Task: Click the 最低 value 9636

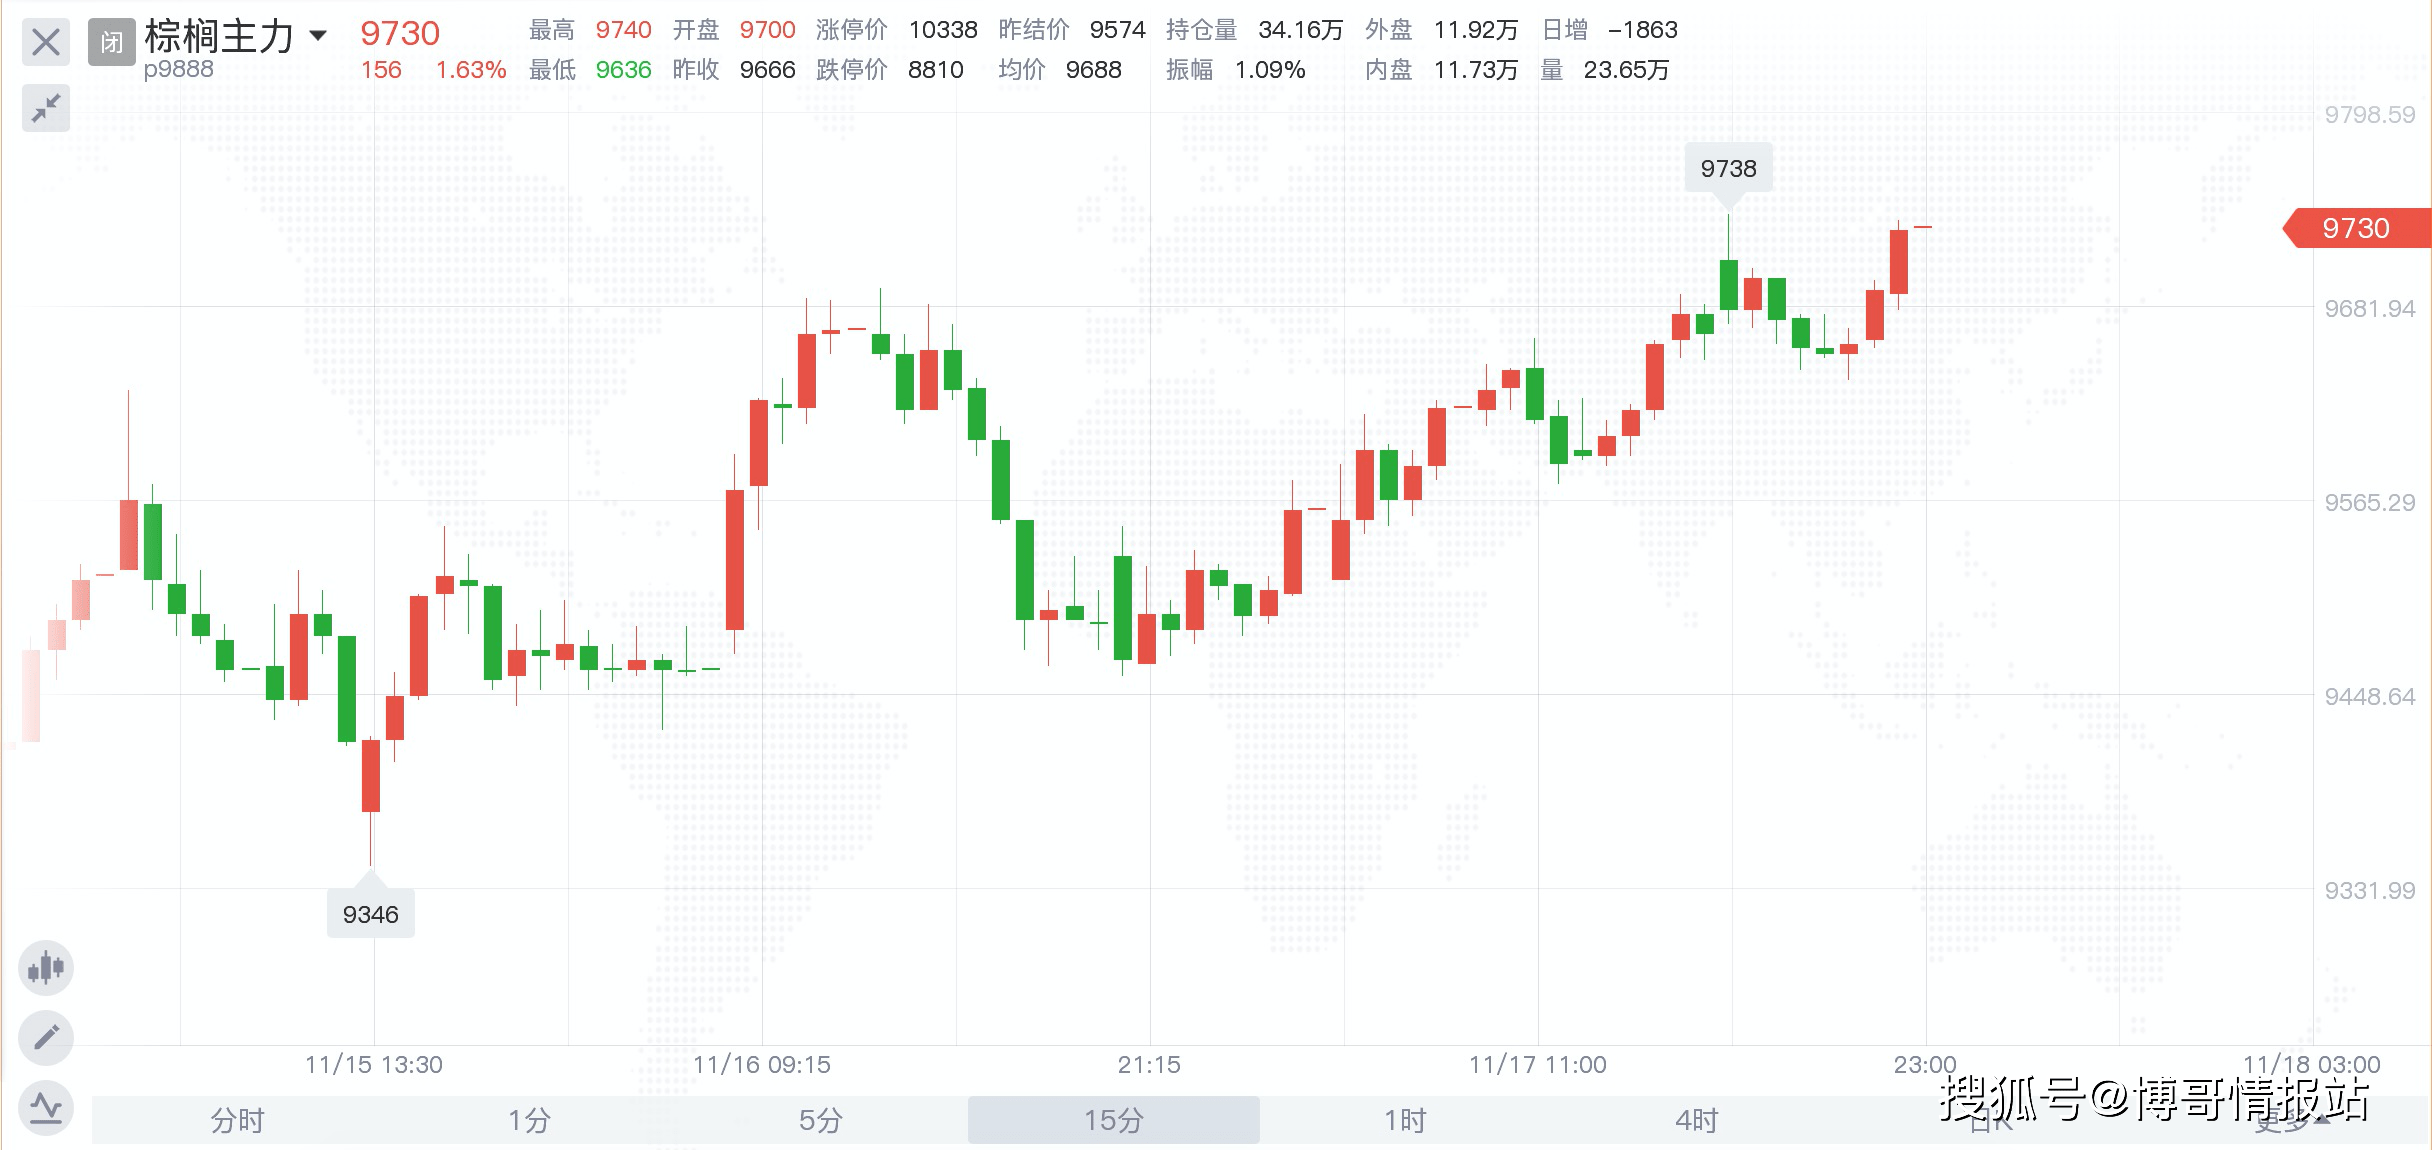Action: [x=623, y=70]
